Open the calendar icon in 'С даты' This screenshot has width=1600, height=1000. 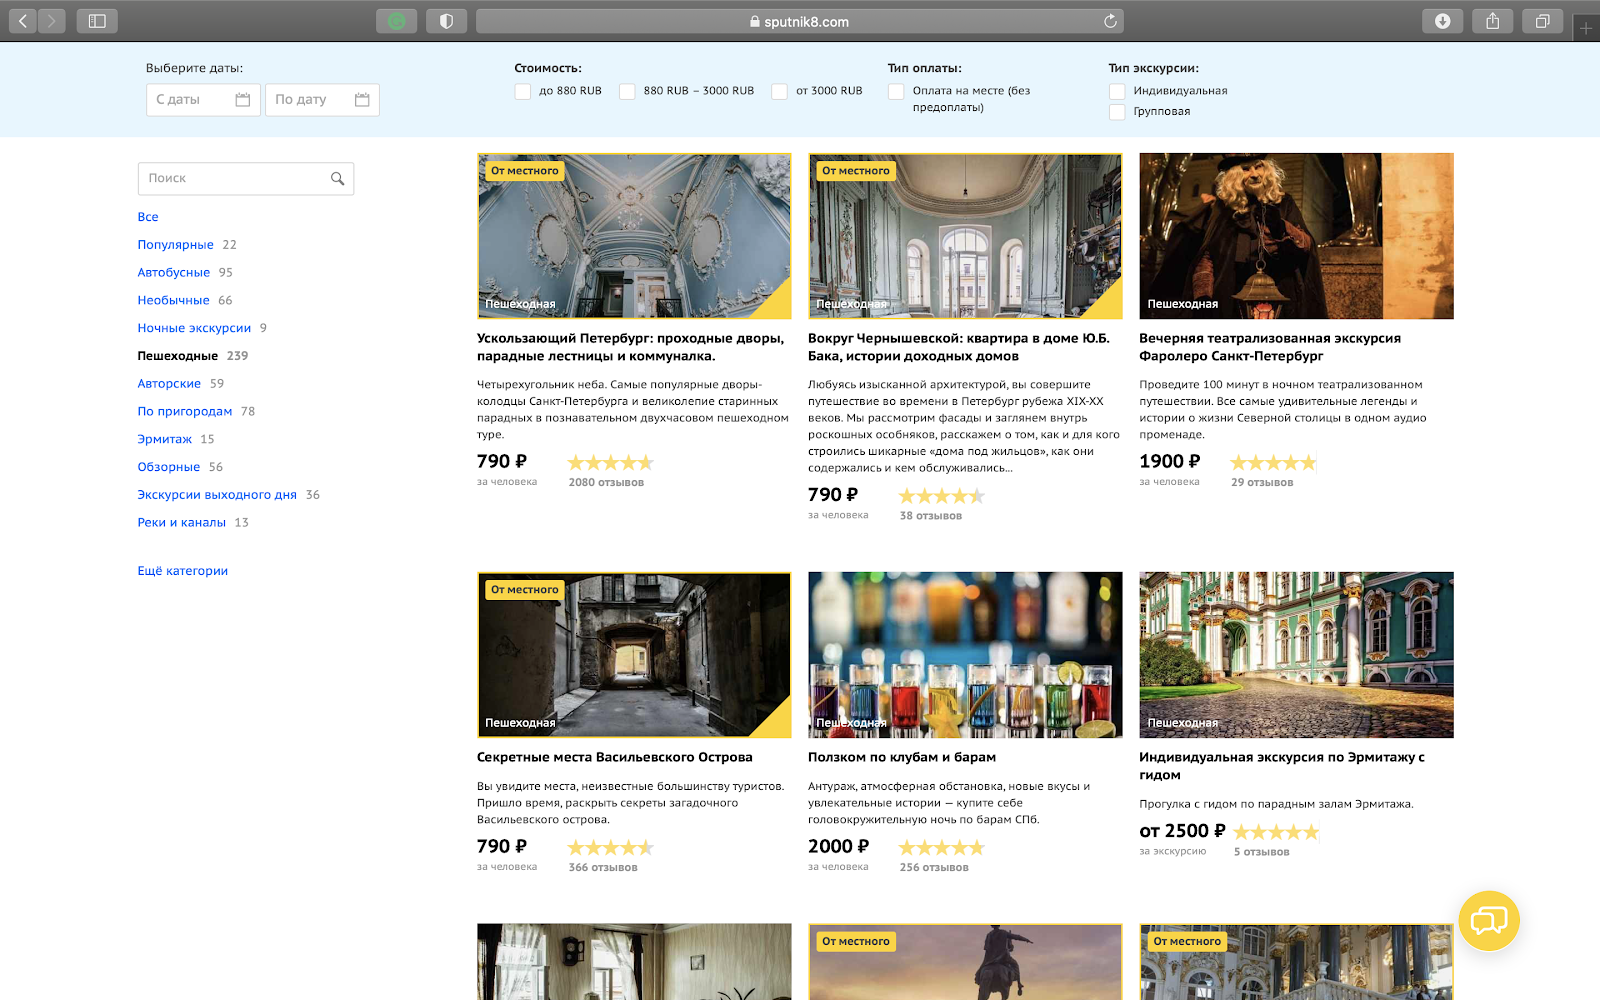click(242, 100)
